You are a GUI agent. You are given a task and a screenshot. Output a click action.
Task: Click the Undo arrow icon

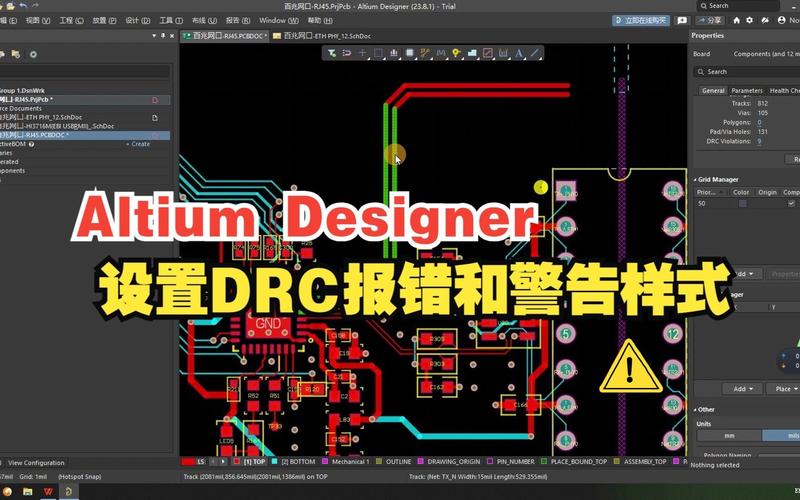(23, 6)
